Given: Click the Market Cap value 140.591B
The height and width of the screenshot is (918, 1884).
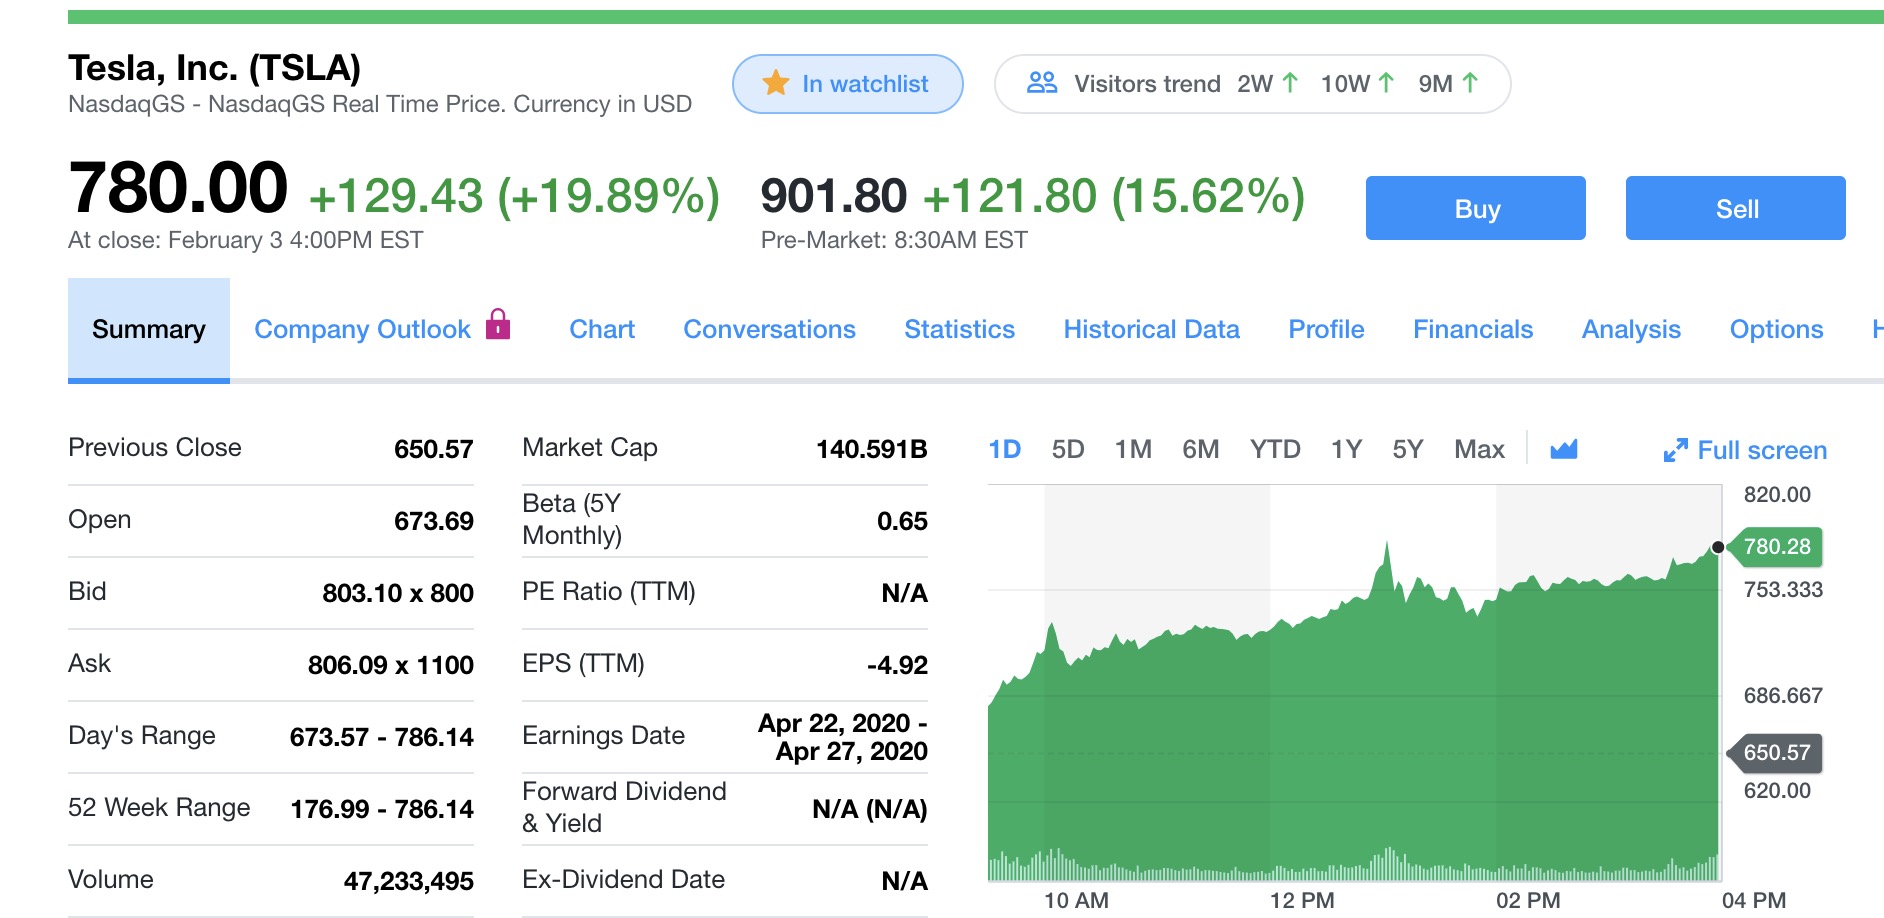Looking at the screenshot, I should pyautogui.click(x=872, y=449).
